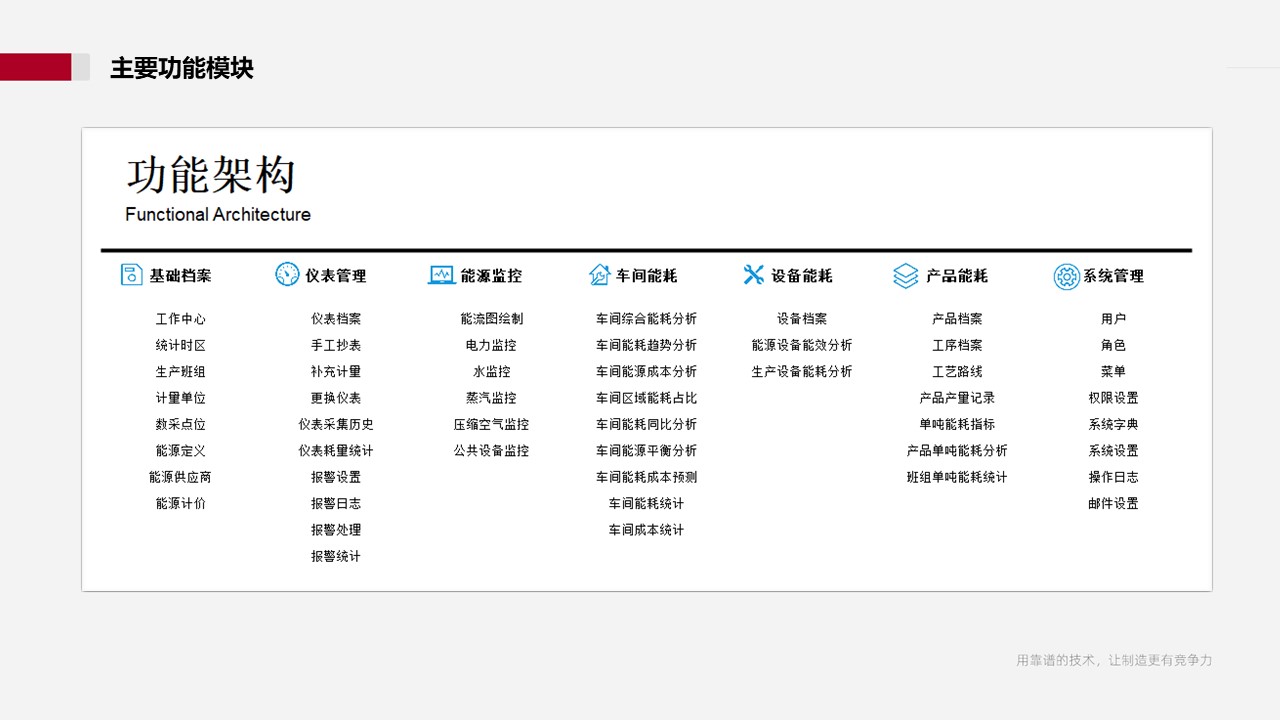Click the 车间能耗成本预测 item
1280x720 pixels.
(647, 477)
